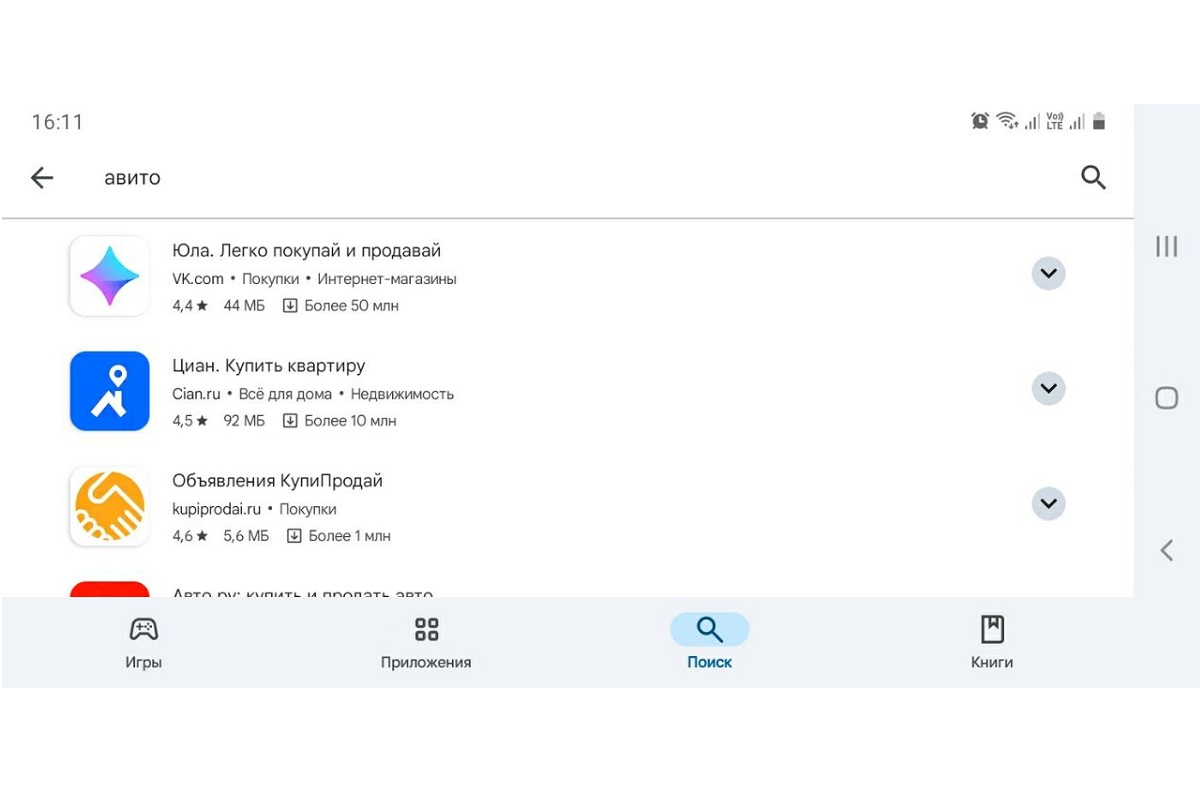Click Cian.ru developer text

click(196, 394)
